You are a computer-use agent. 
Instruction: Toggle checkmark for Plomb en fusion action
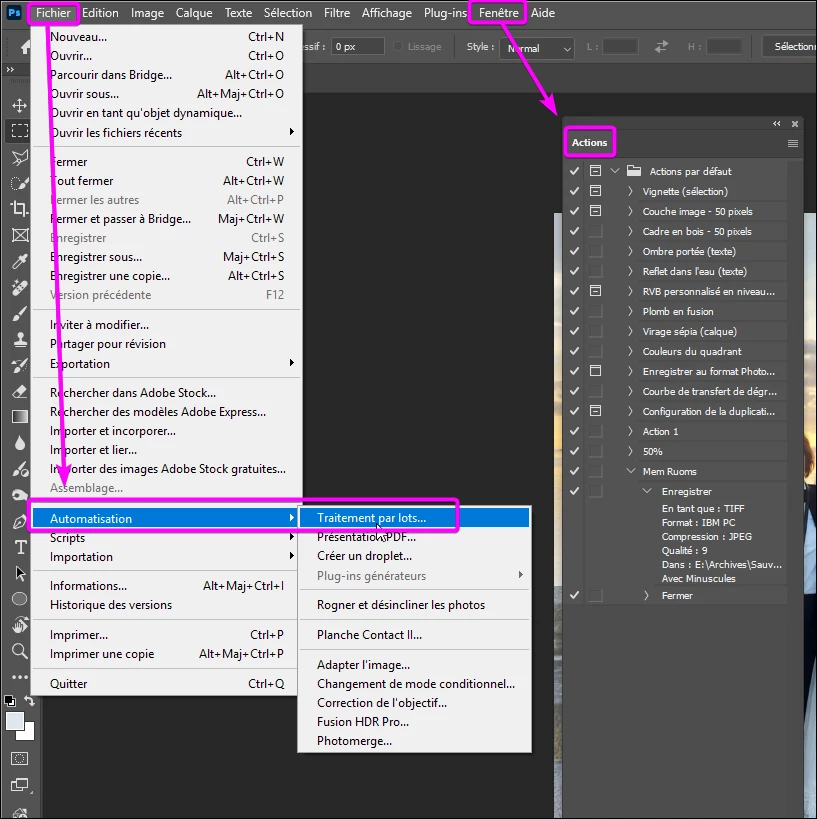pos(574,311)
